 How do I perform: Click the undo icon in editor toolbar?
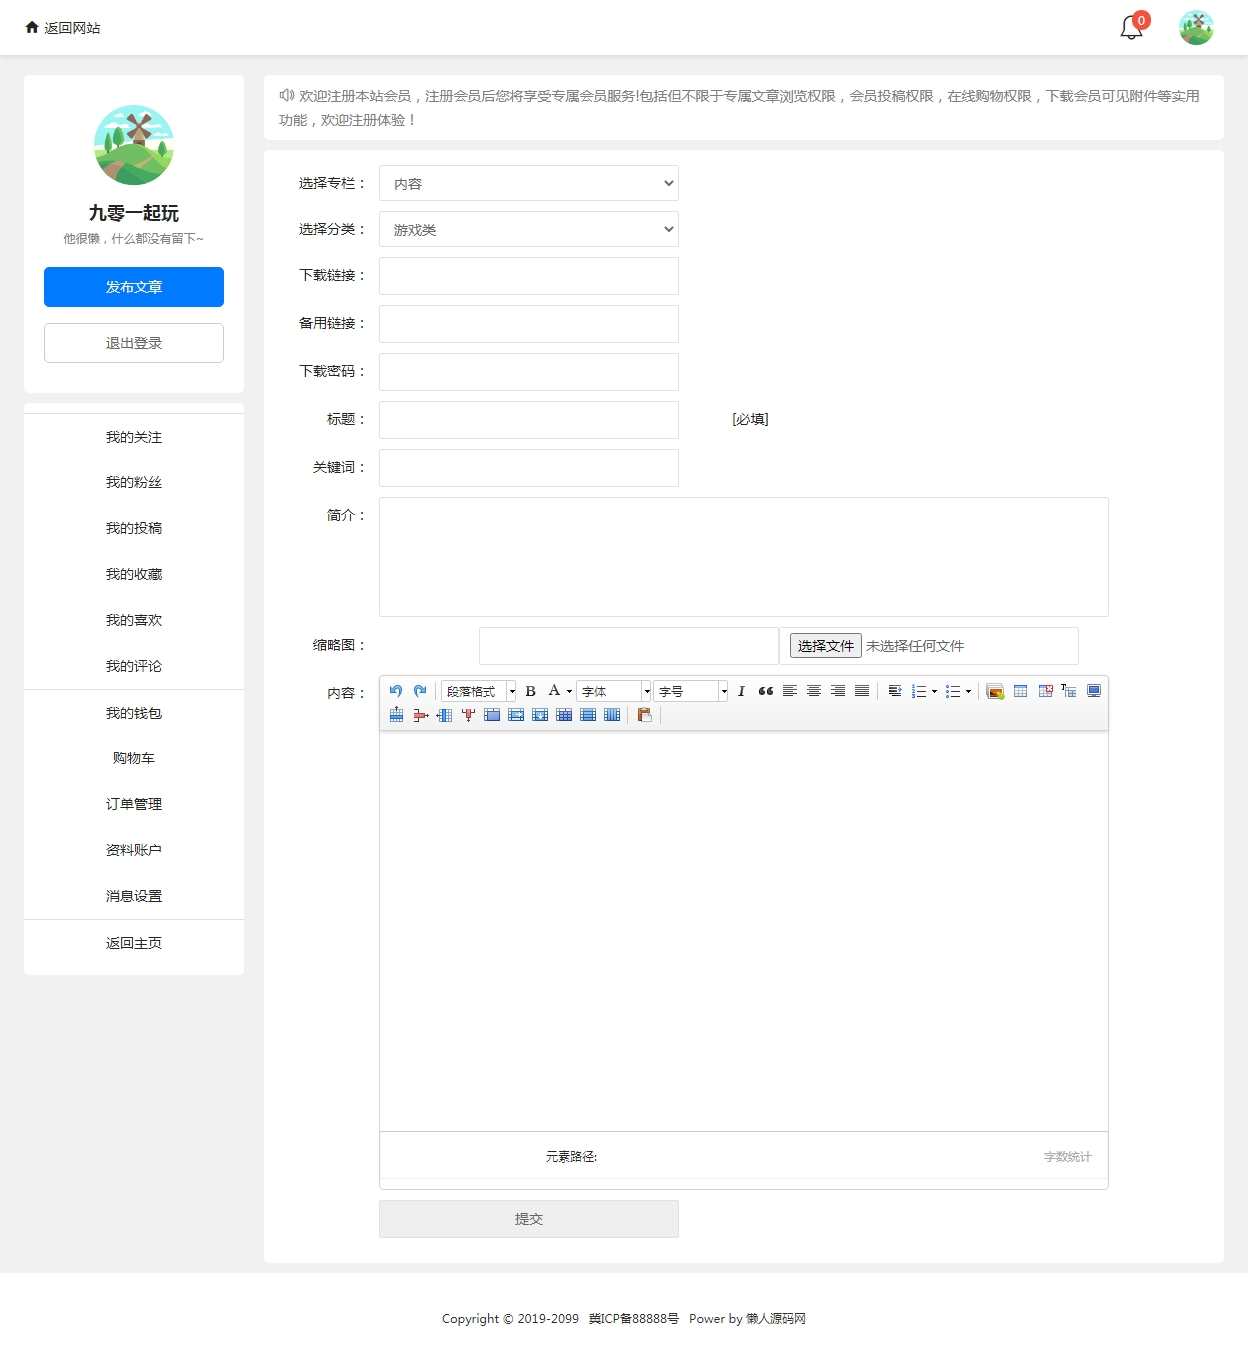click(396, 691)
